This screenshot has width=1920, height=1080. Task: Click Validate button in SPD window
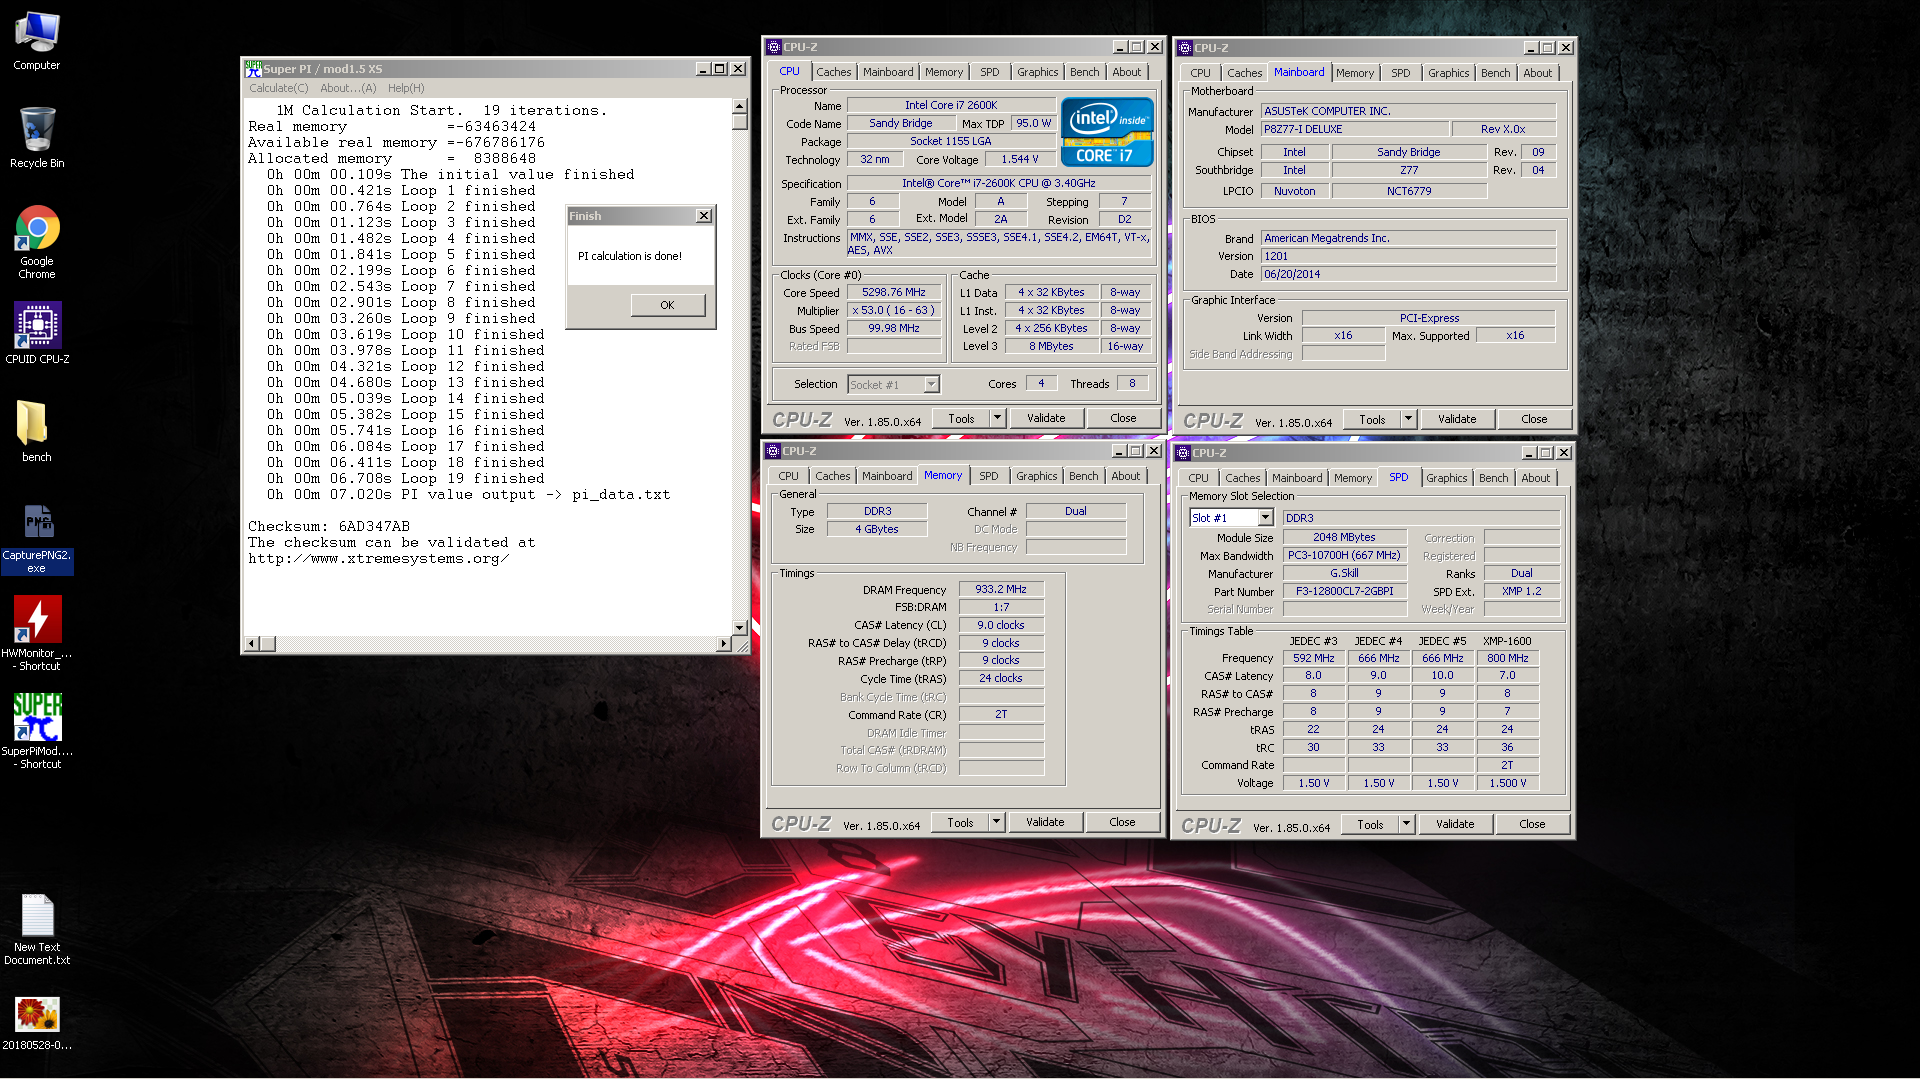point(1454,824)
